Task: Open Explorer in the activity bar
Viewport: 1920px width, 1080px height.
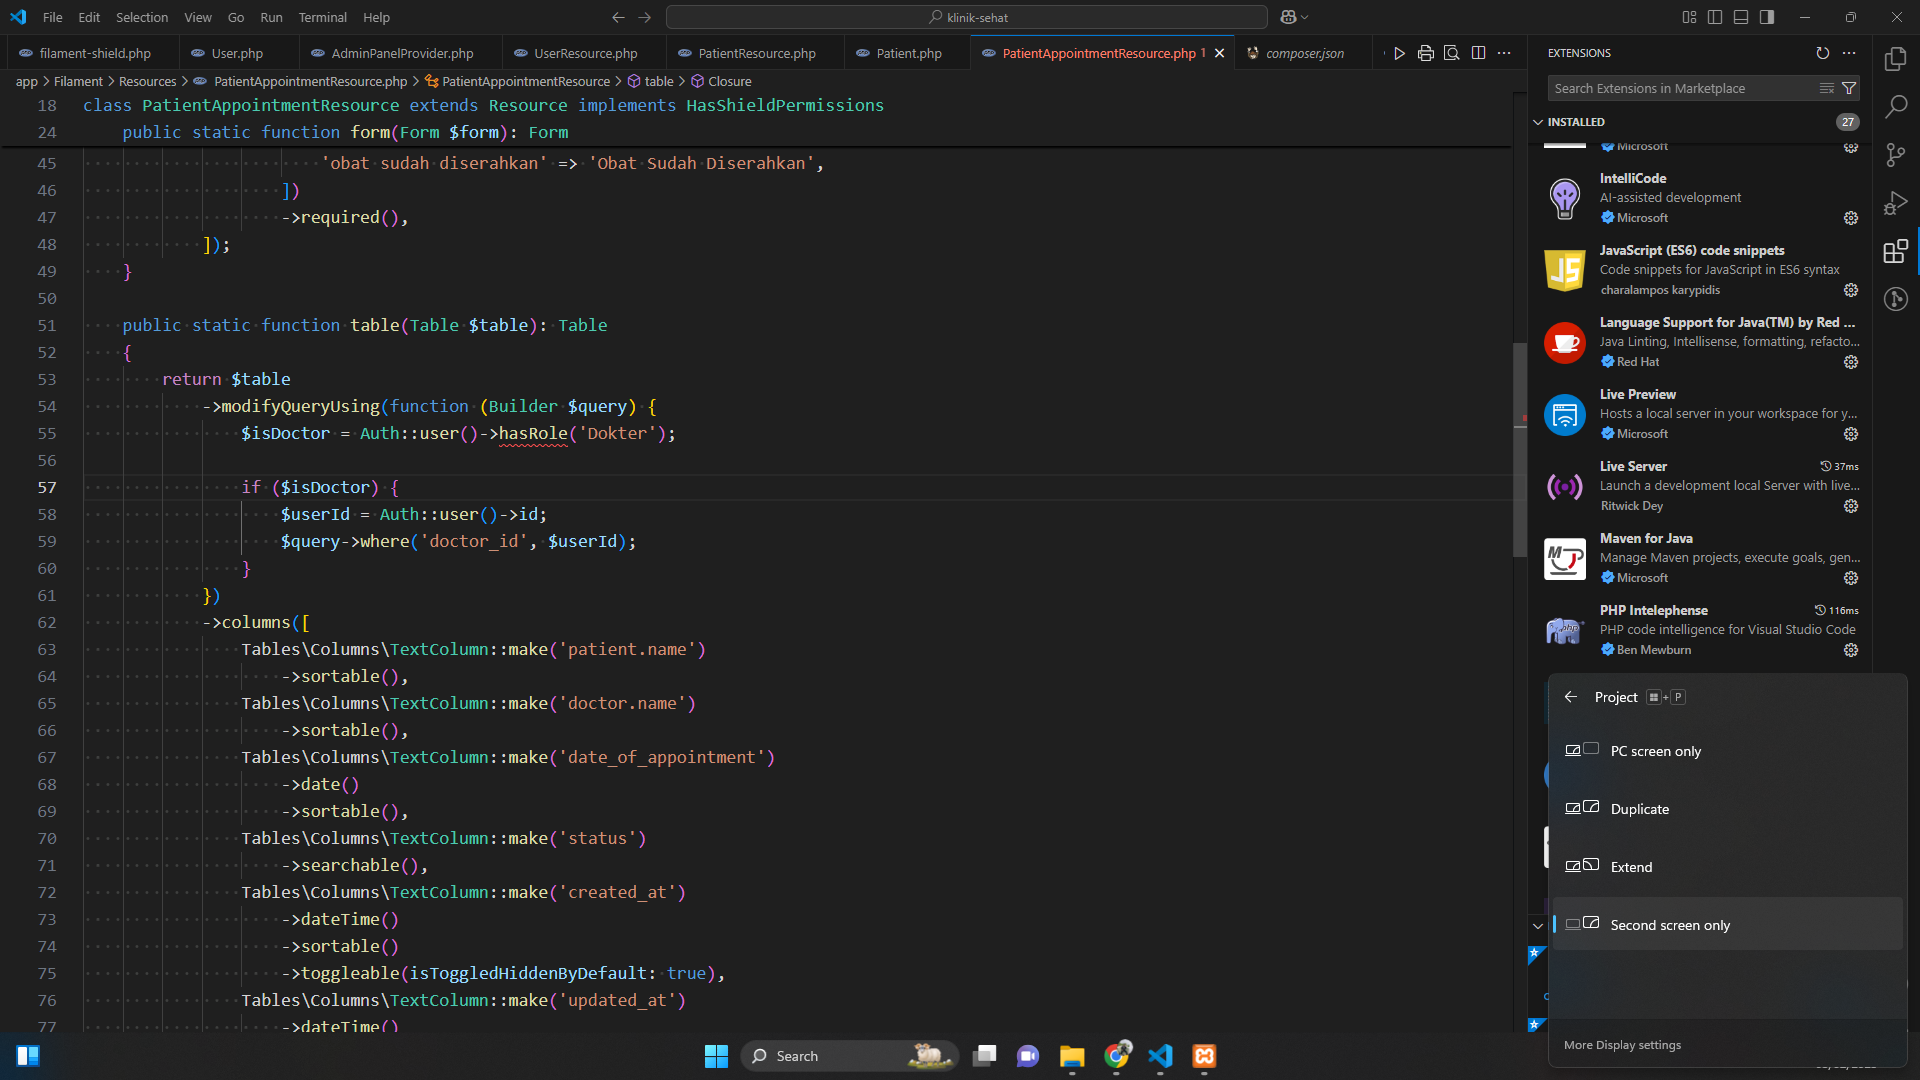Action: pos(1895,60)
